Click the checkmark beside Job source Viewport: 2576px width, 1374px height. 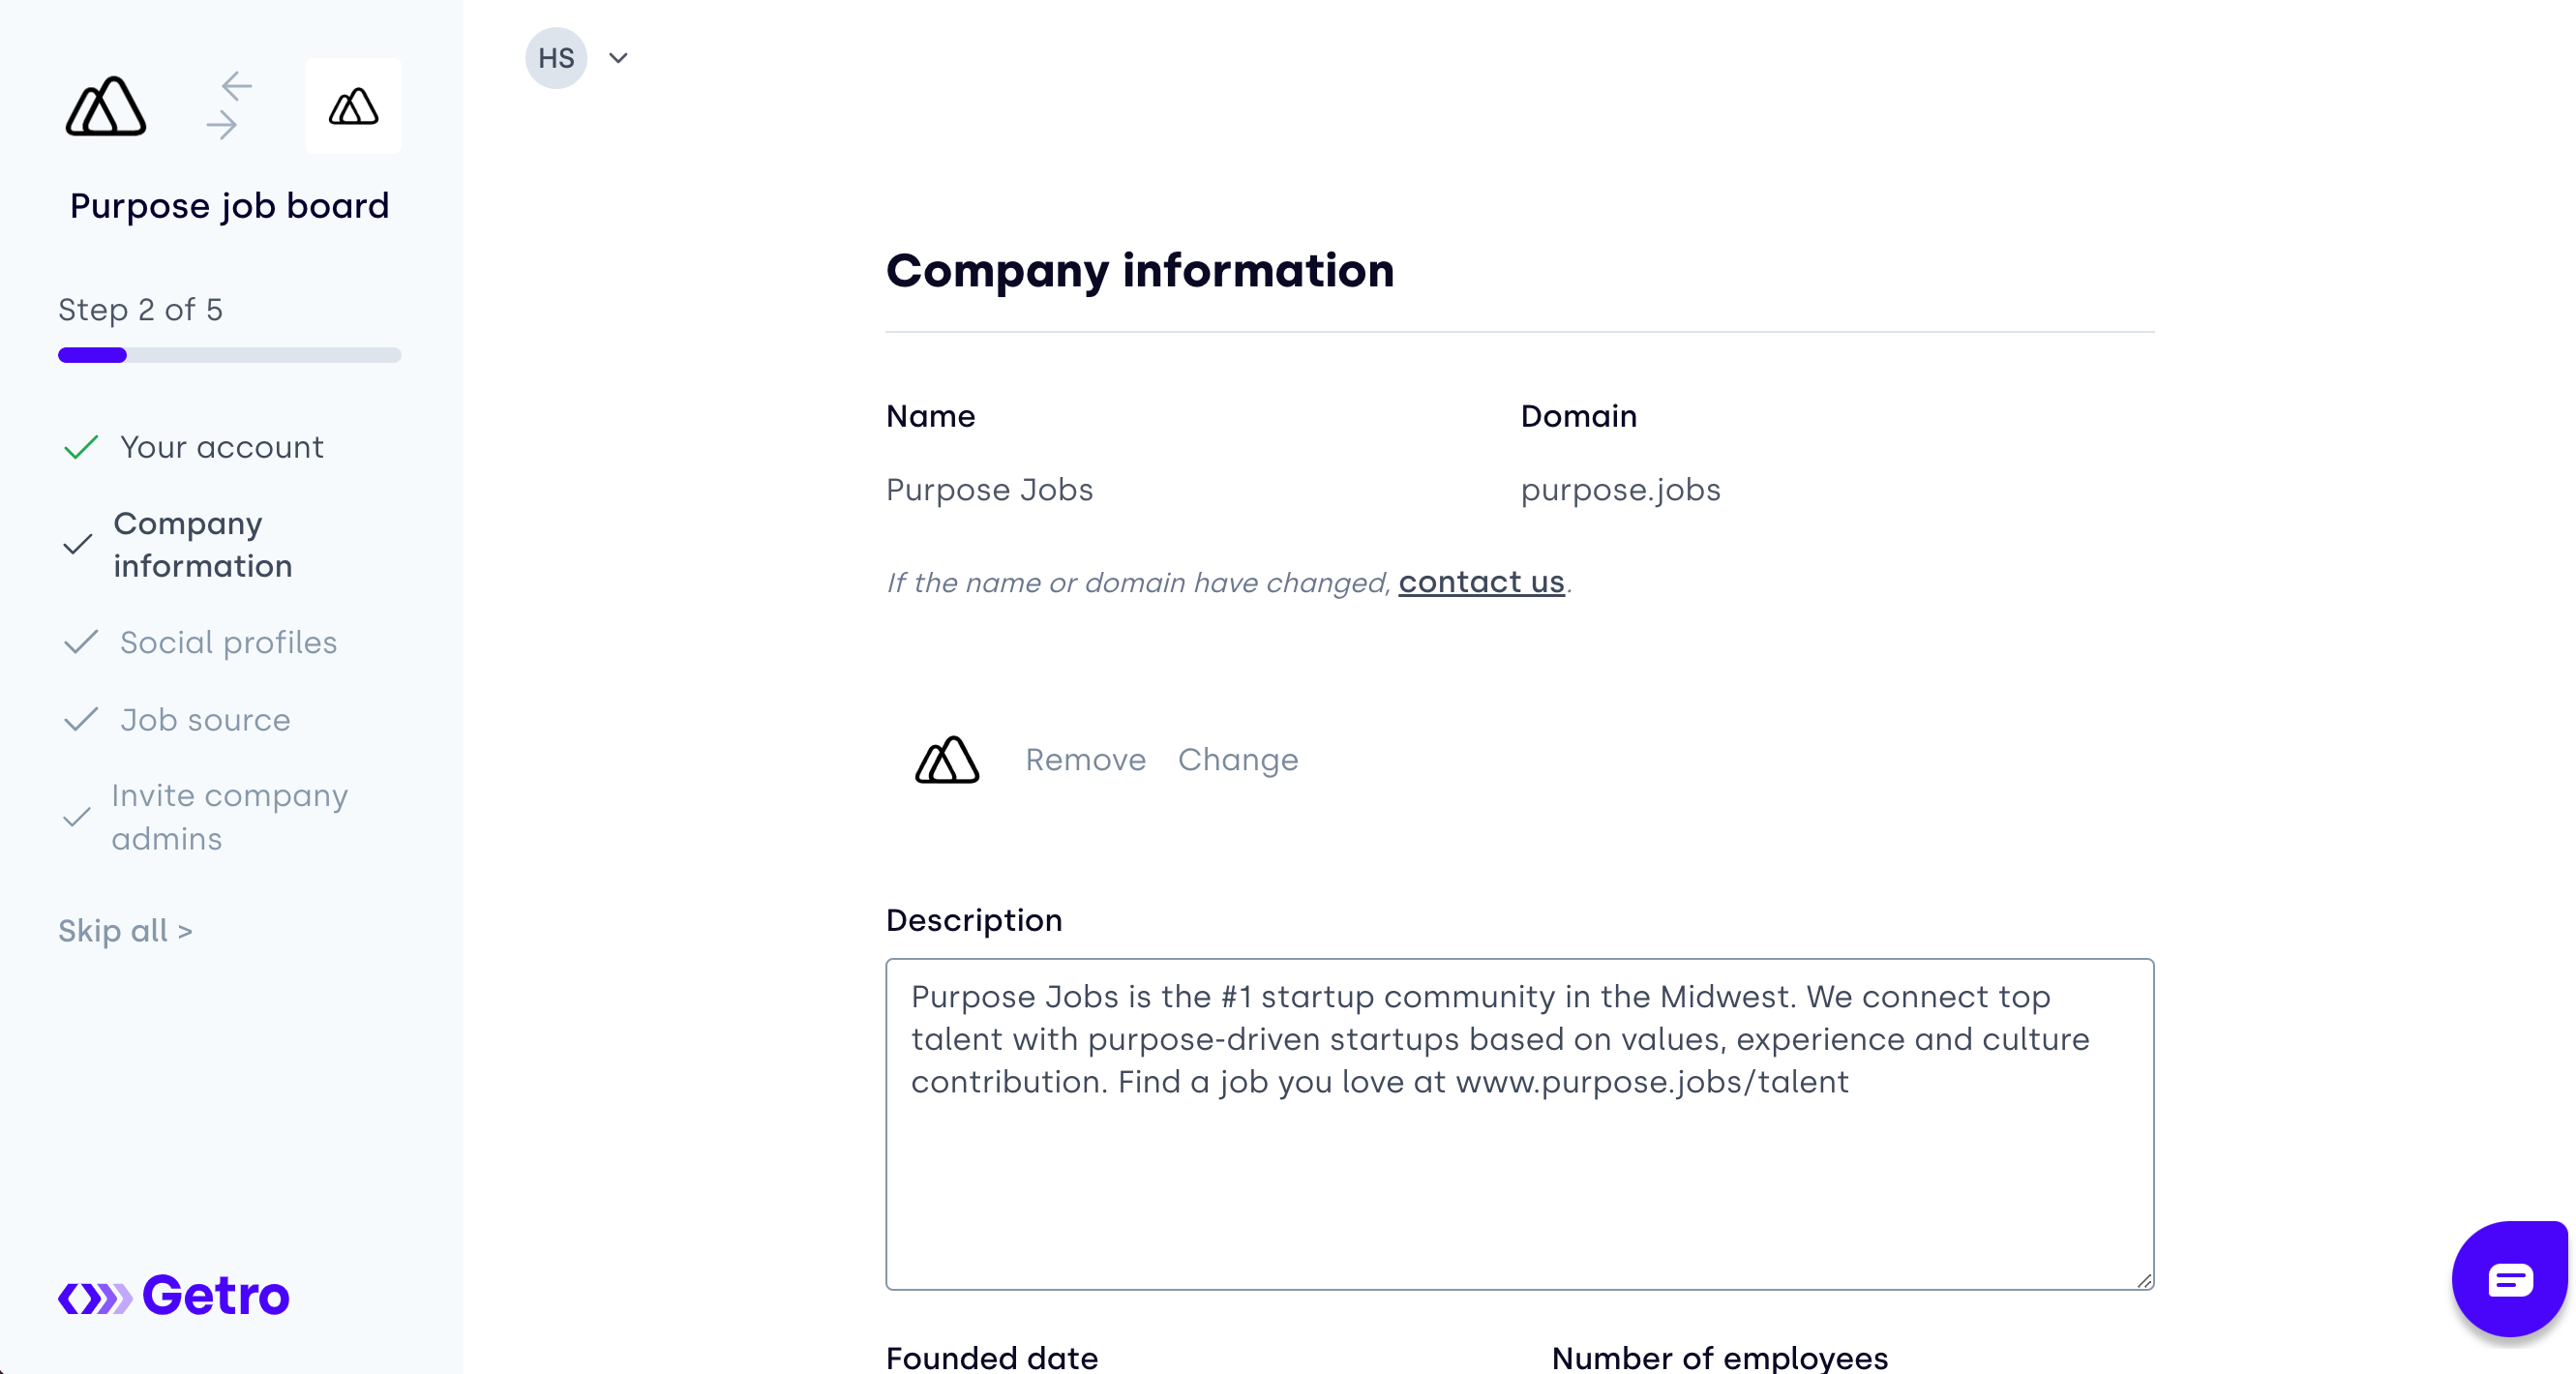(81, 720)
